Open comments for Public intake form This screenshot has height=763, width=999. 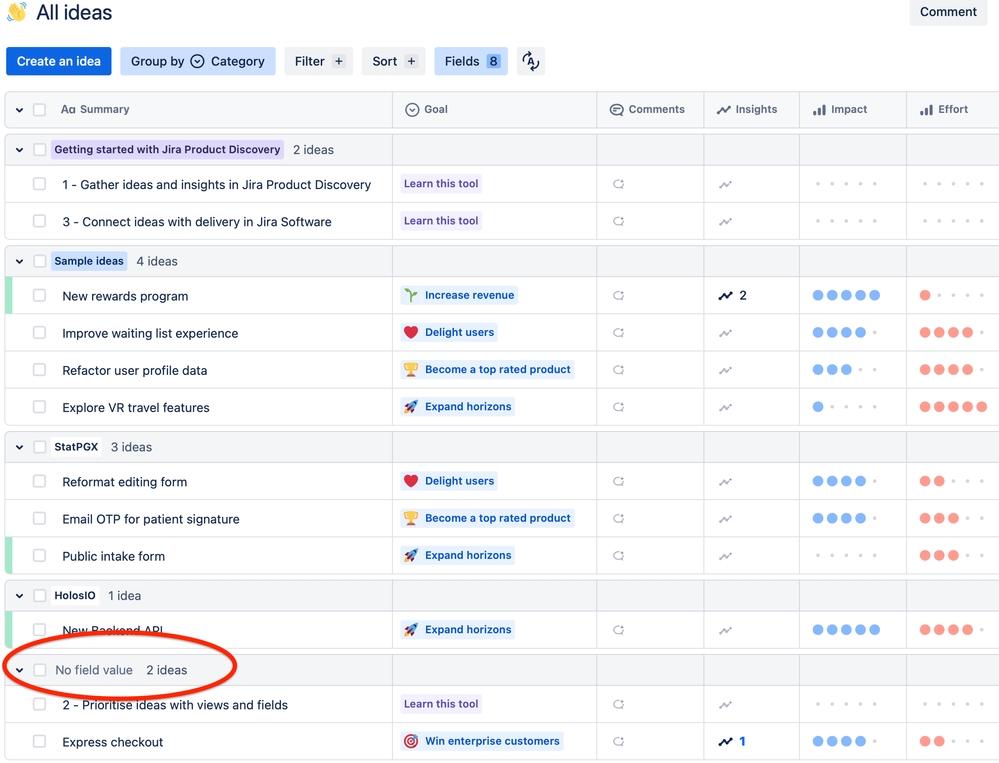point(618,555)
